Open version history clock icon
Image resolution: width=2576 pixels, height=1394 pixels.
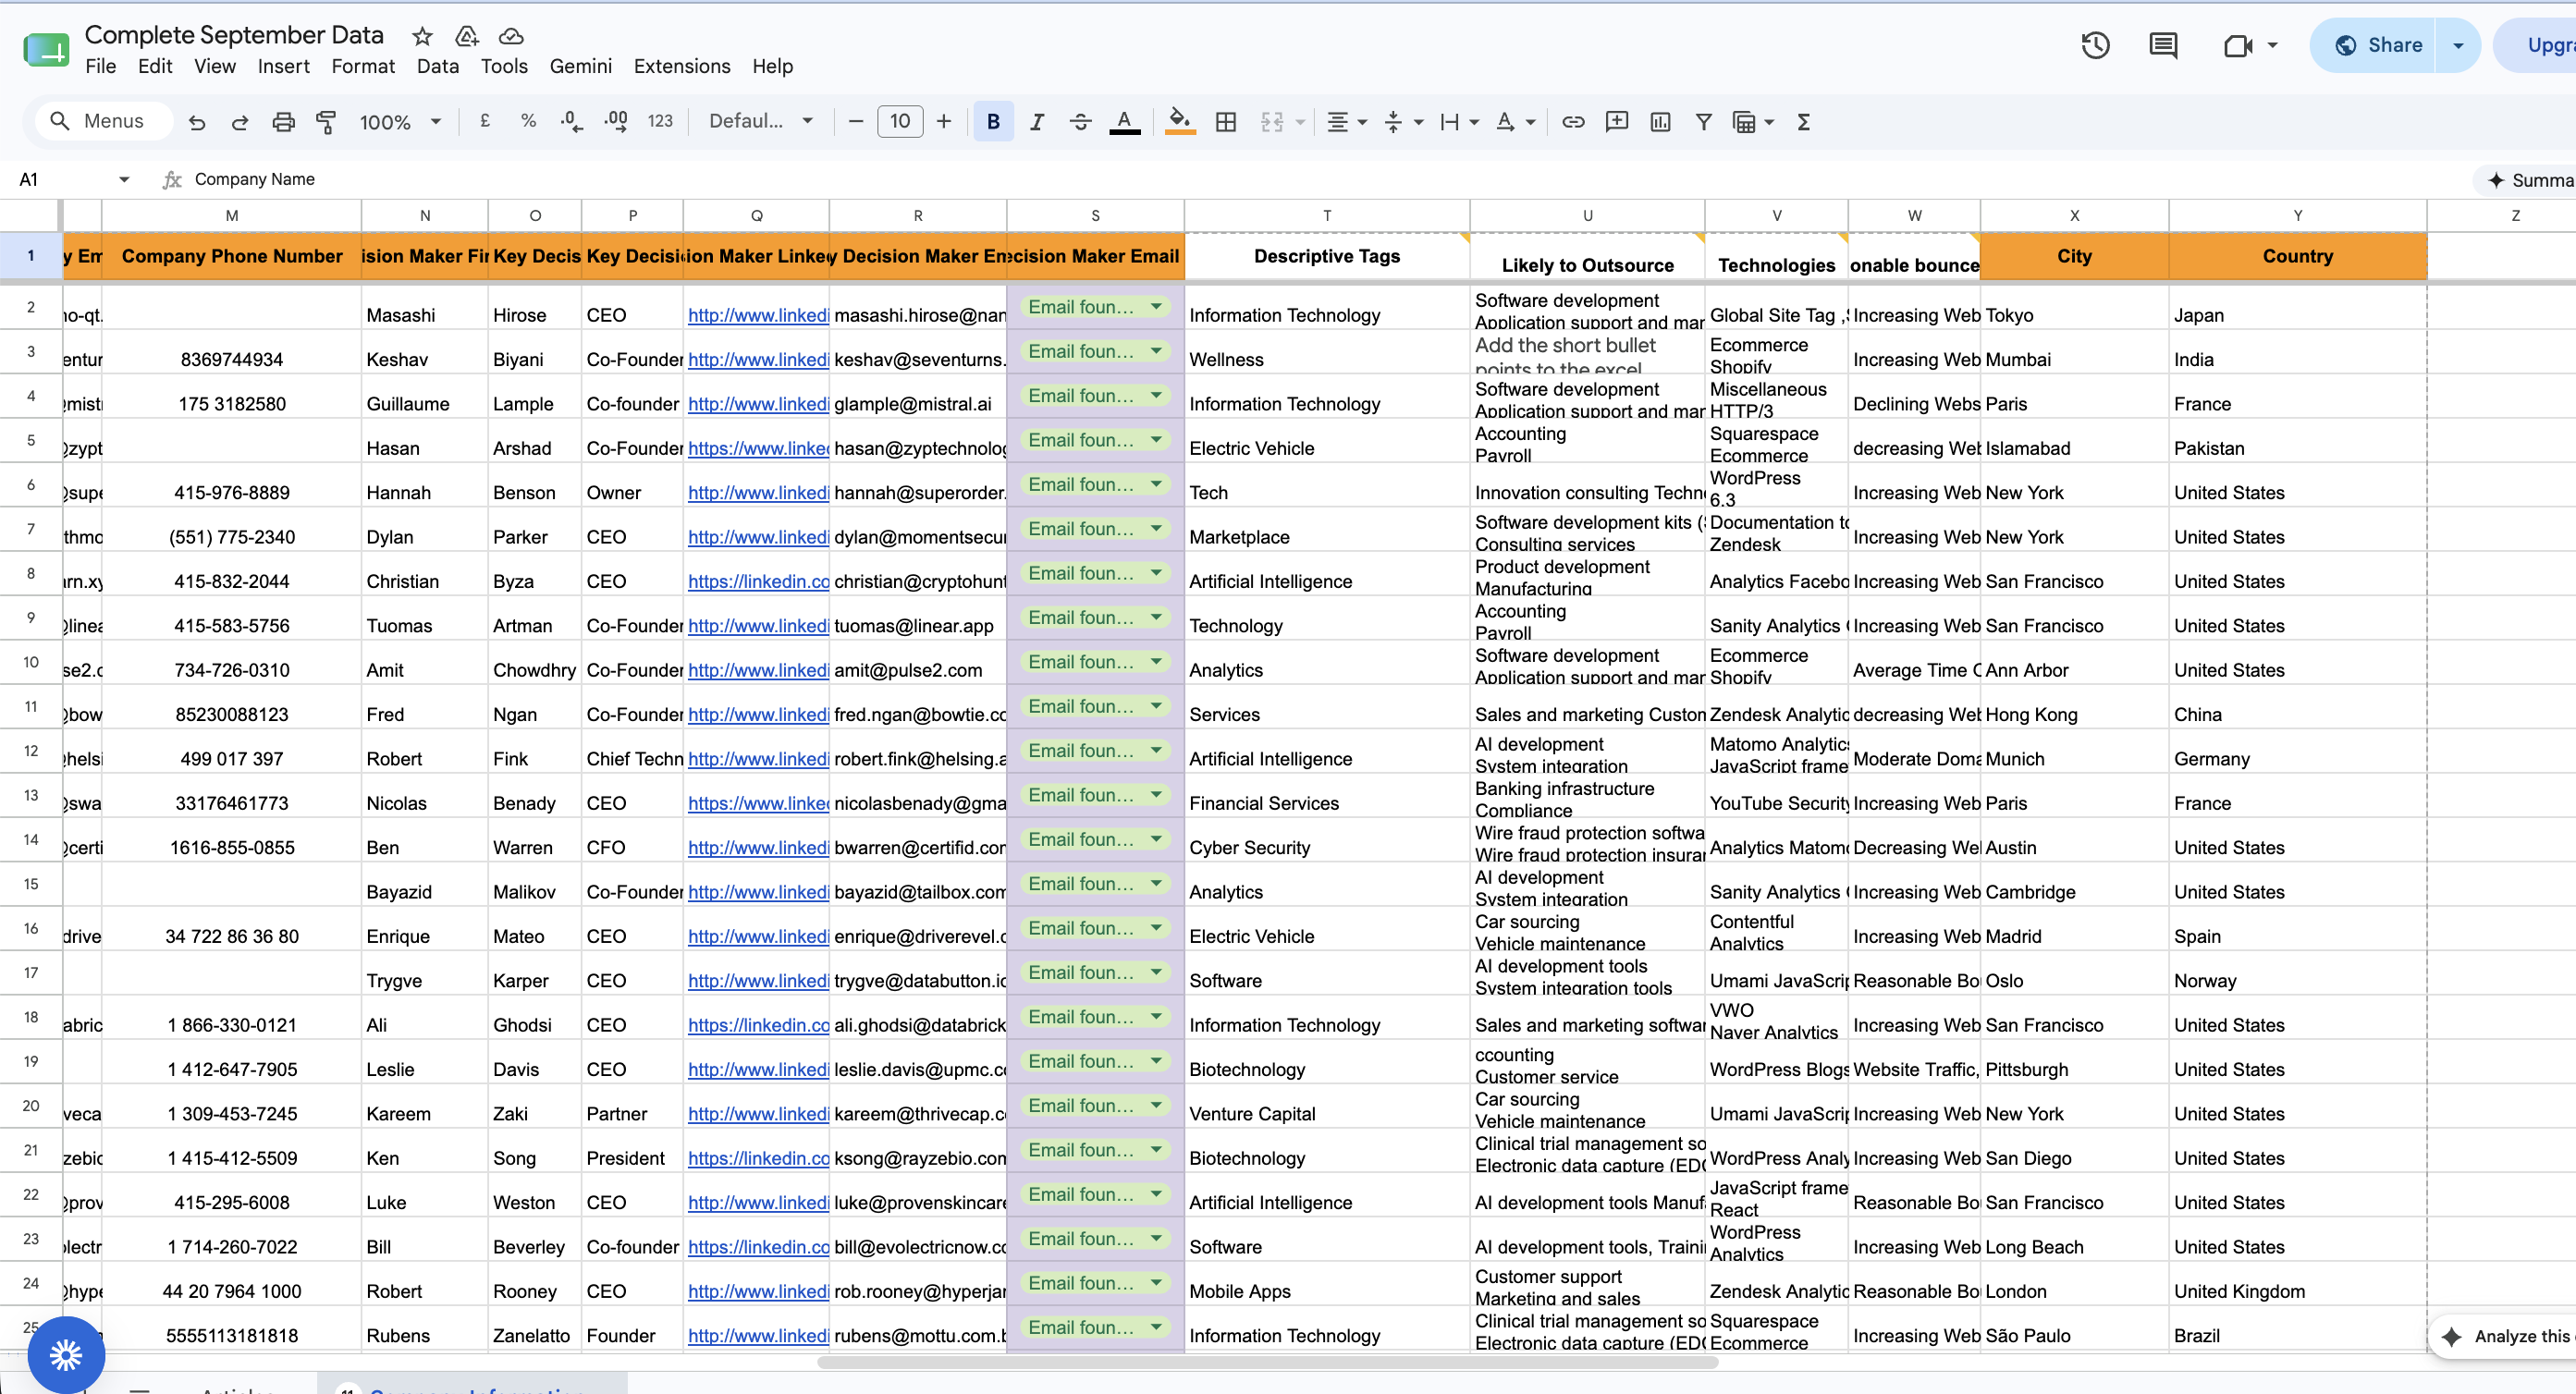(2096, 45)
